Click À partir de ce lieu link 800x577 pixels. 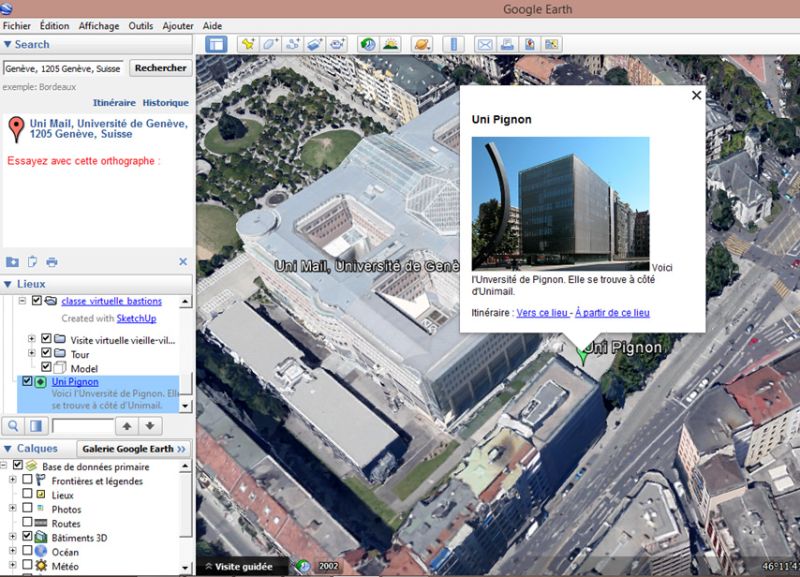(612, 313)
